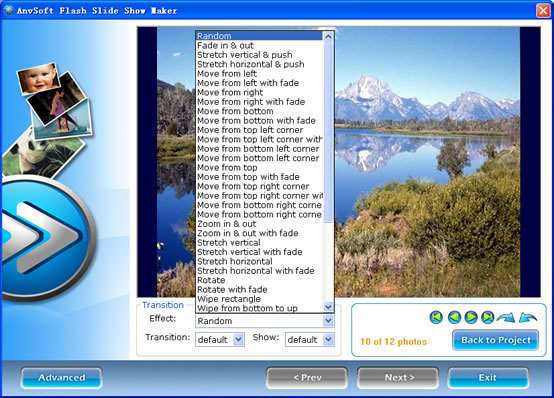Image resolution: width=554 pixels, height=398 pixels.
Task: Pick Rotate with fade effect
Action: click(x=259, y=289)
